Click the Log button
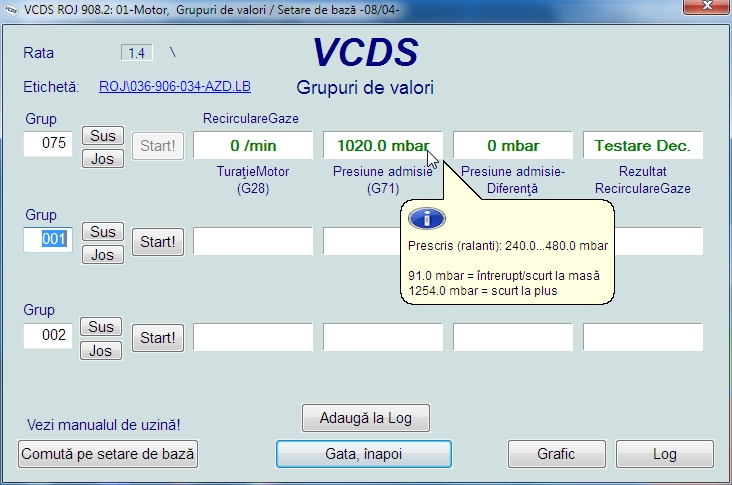Image resolution: width=732 pixels, height=485 pixels. tap(665, 454)
